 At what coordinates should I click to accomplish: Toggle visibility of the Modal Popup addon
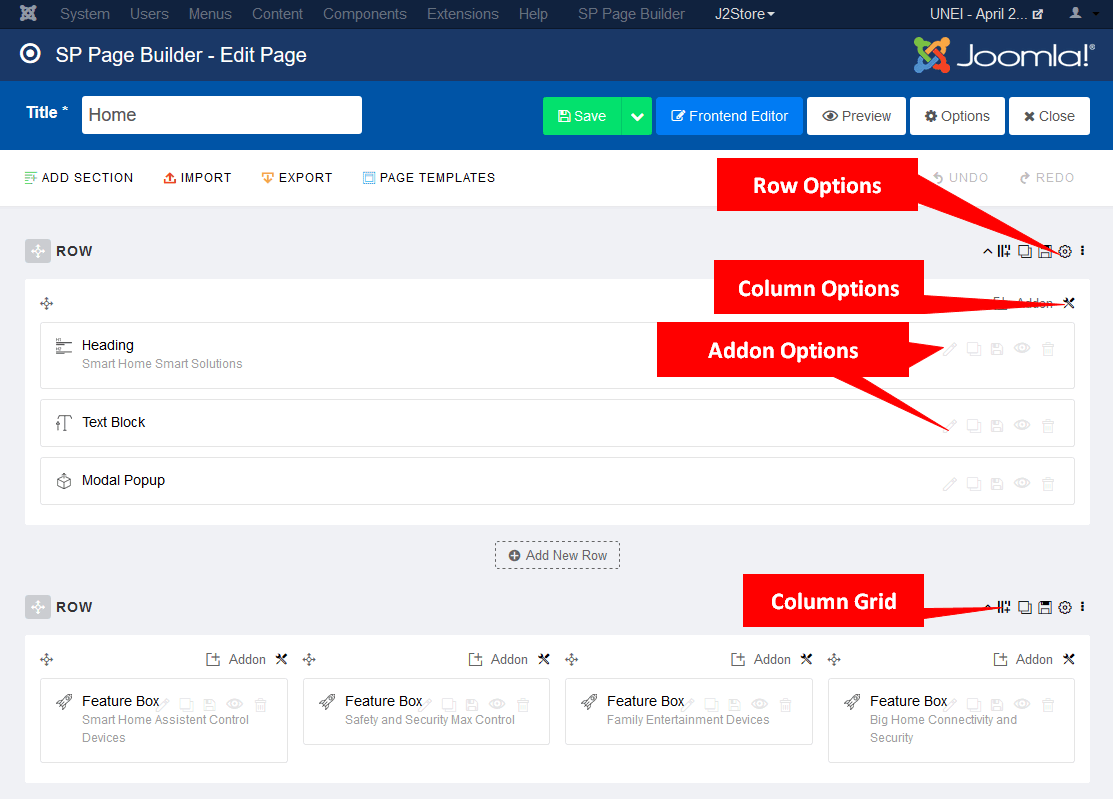[1022, 484]
